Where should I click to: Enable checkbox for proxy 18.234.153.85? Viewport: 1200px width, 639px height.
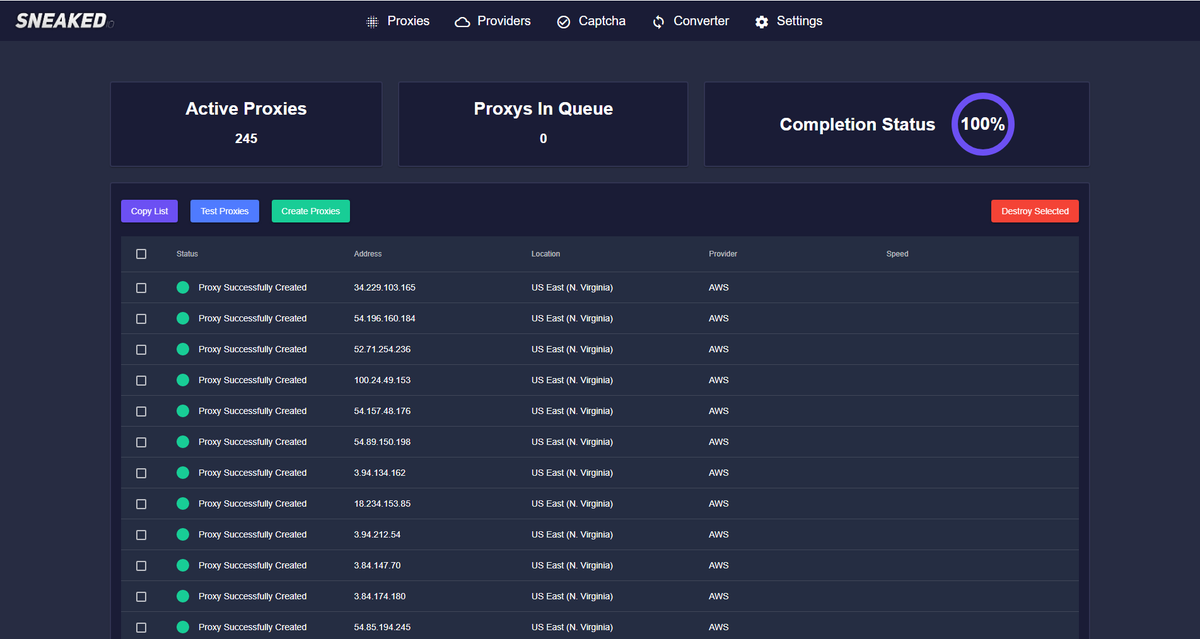[141, 504]
